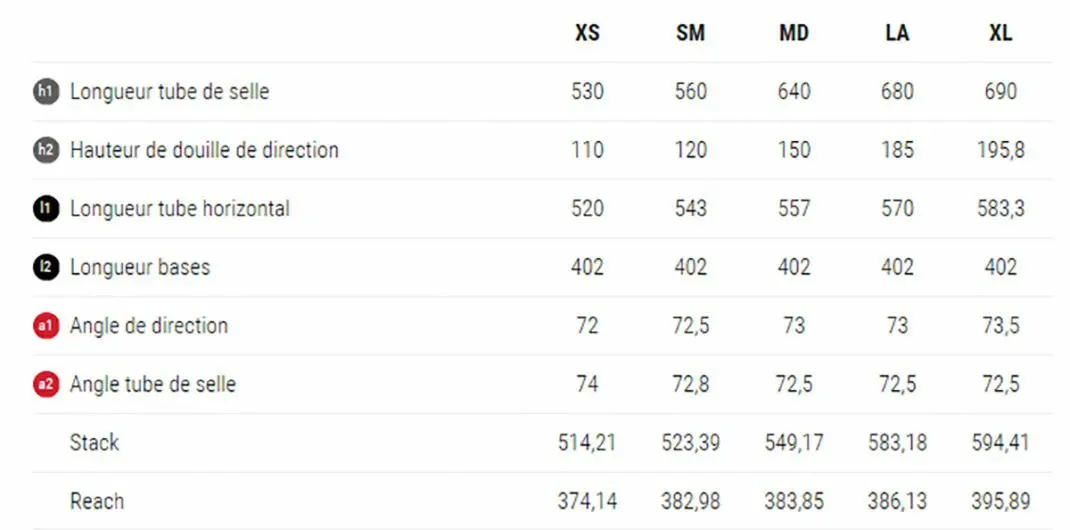
Task: Click the Hauteur de douille de direction label
Action: coord(204,150)
